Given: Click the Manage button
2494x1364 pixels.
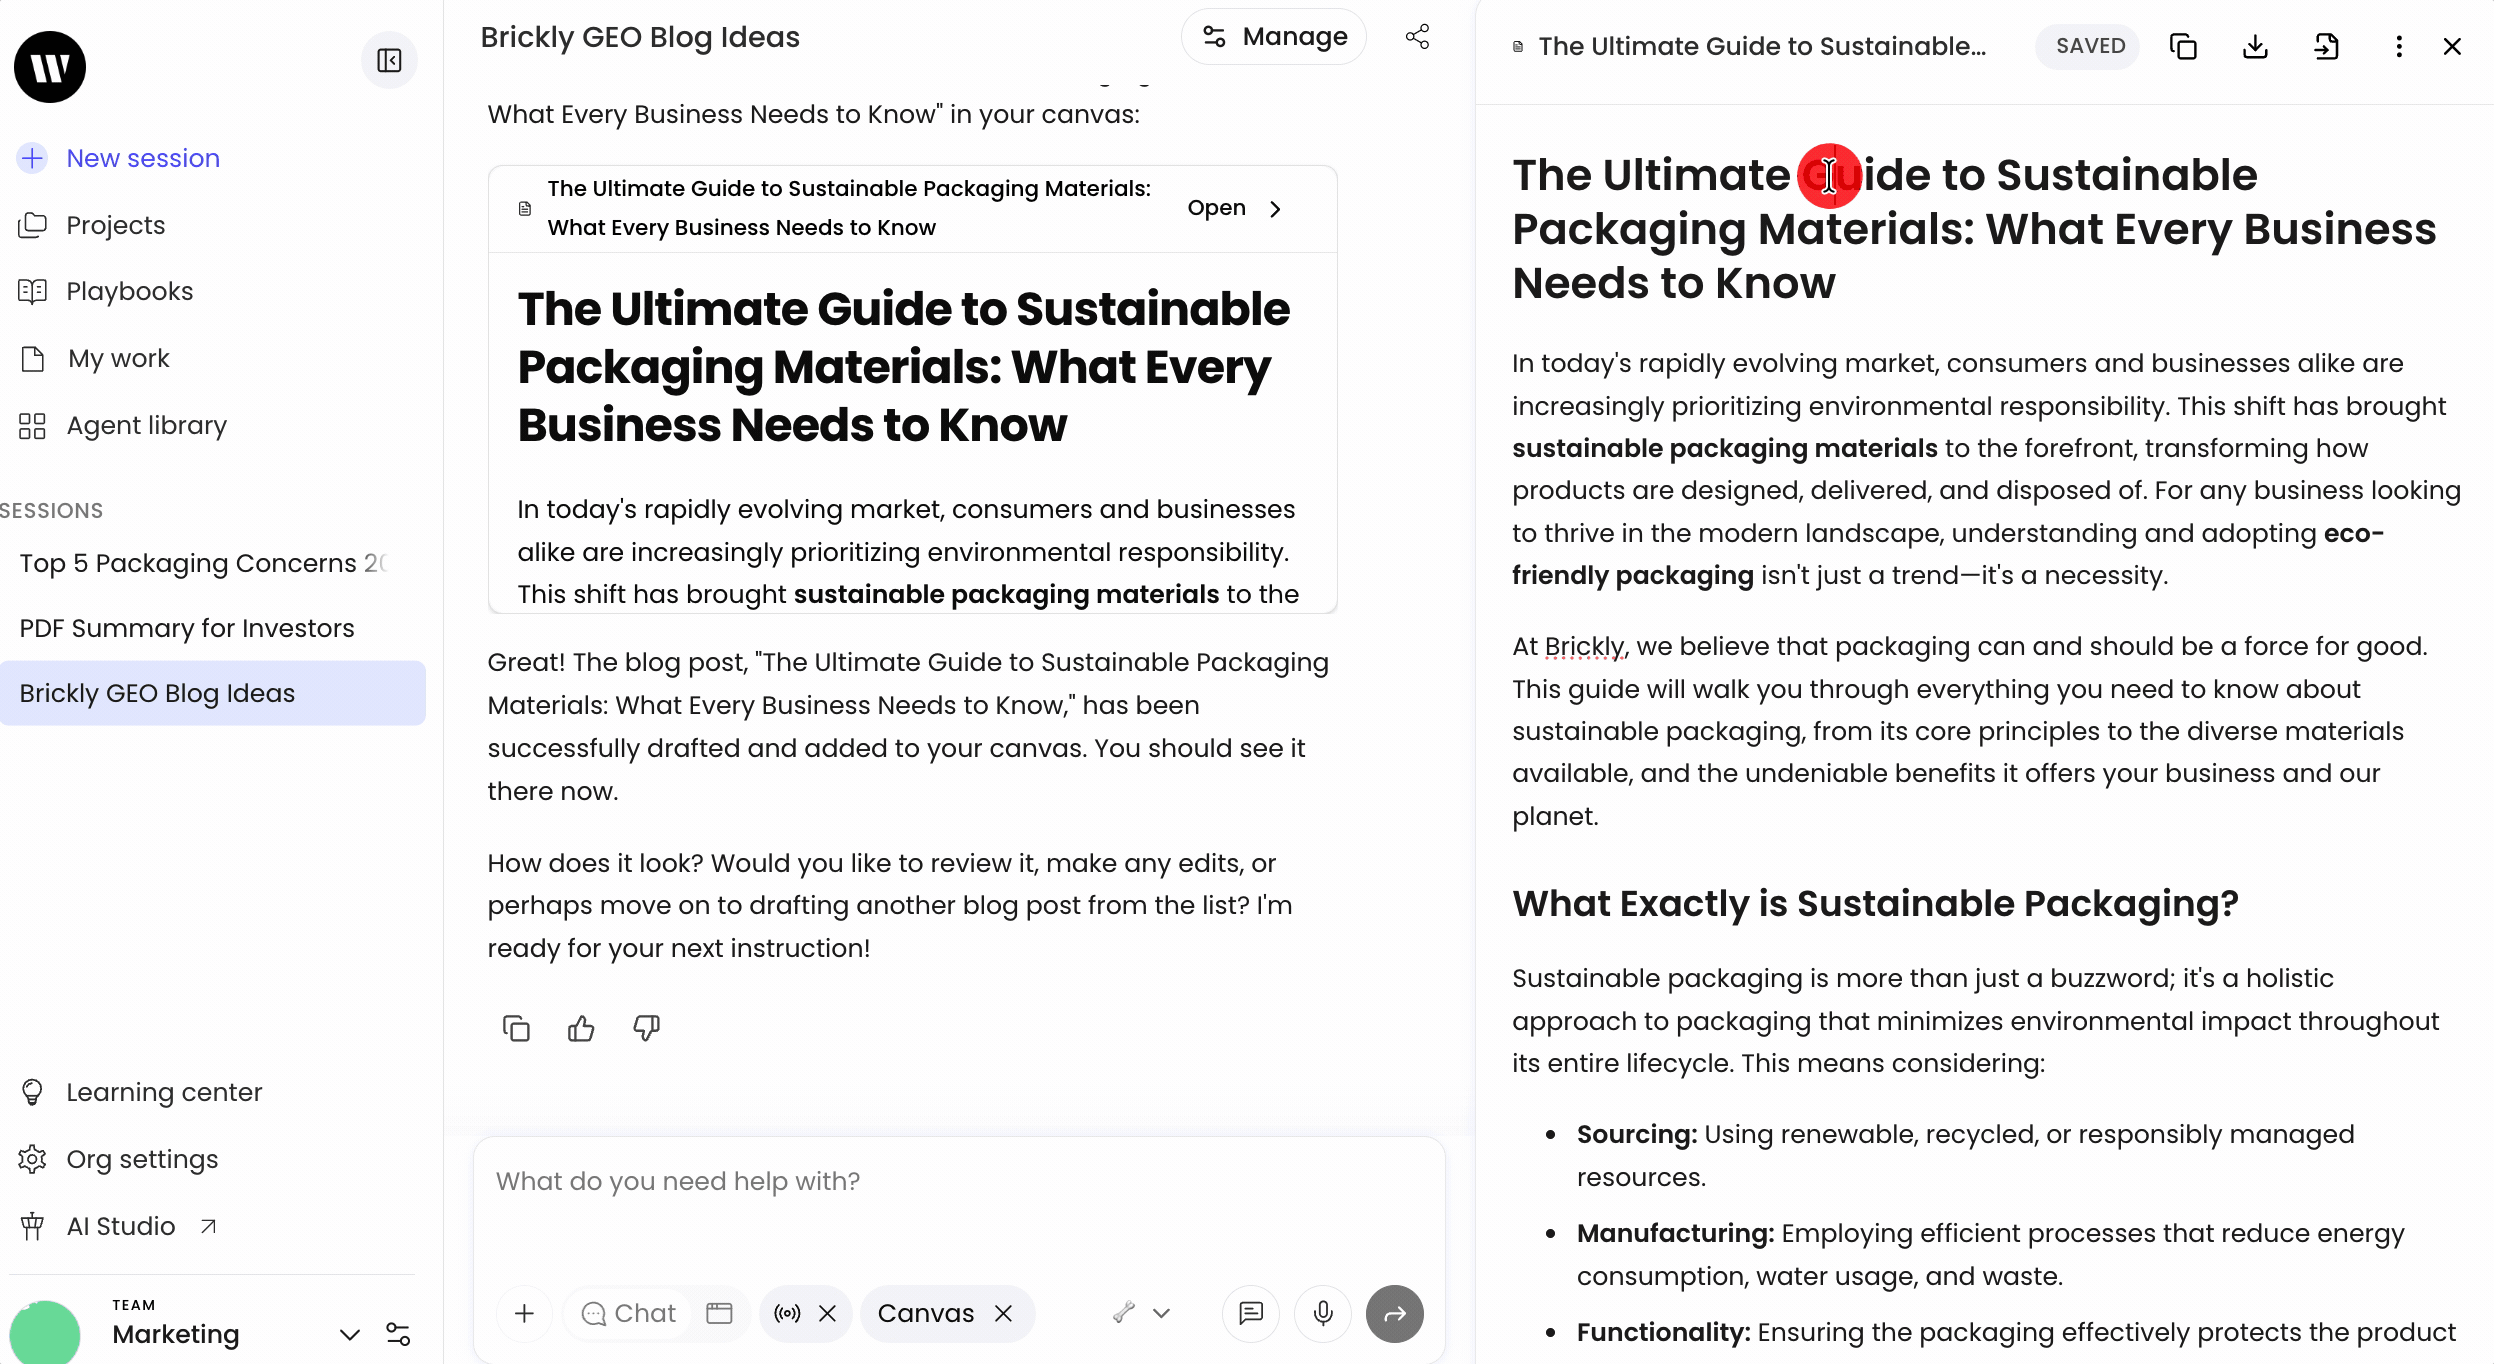Looking at the screenshot, I should tap(1274, 37).
